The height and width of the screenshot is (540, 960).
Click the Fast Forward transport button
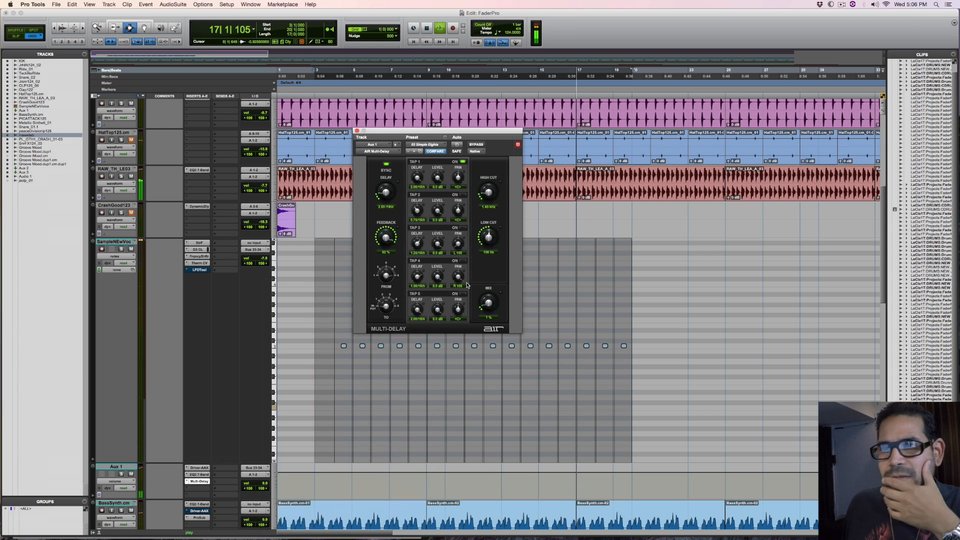click(440, 42)
